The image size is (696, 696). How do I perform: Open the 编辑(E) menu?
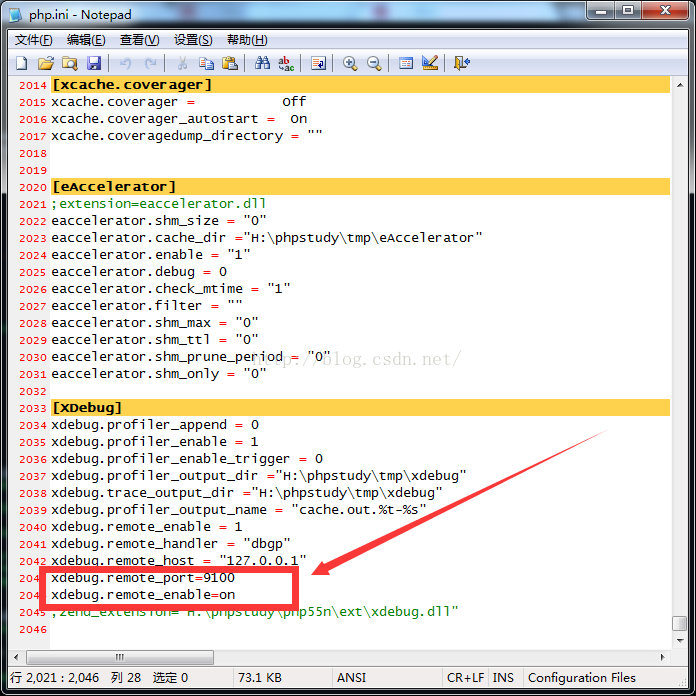coord(86,40)
